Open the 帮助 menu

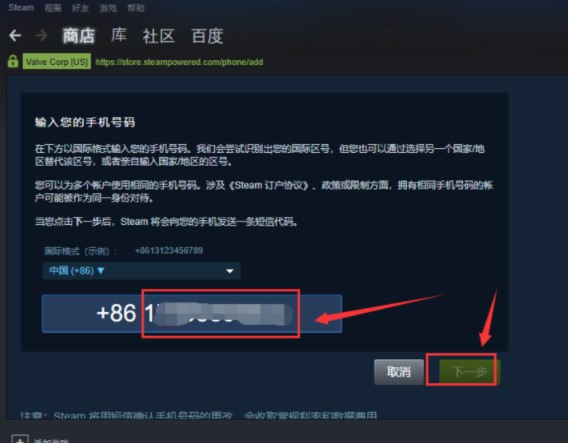pos(136,8)
